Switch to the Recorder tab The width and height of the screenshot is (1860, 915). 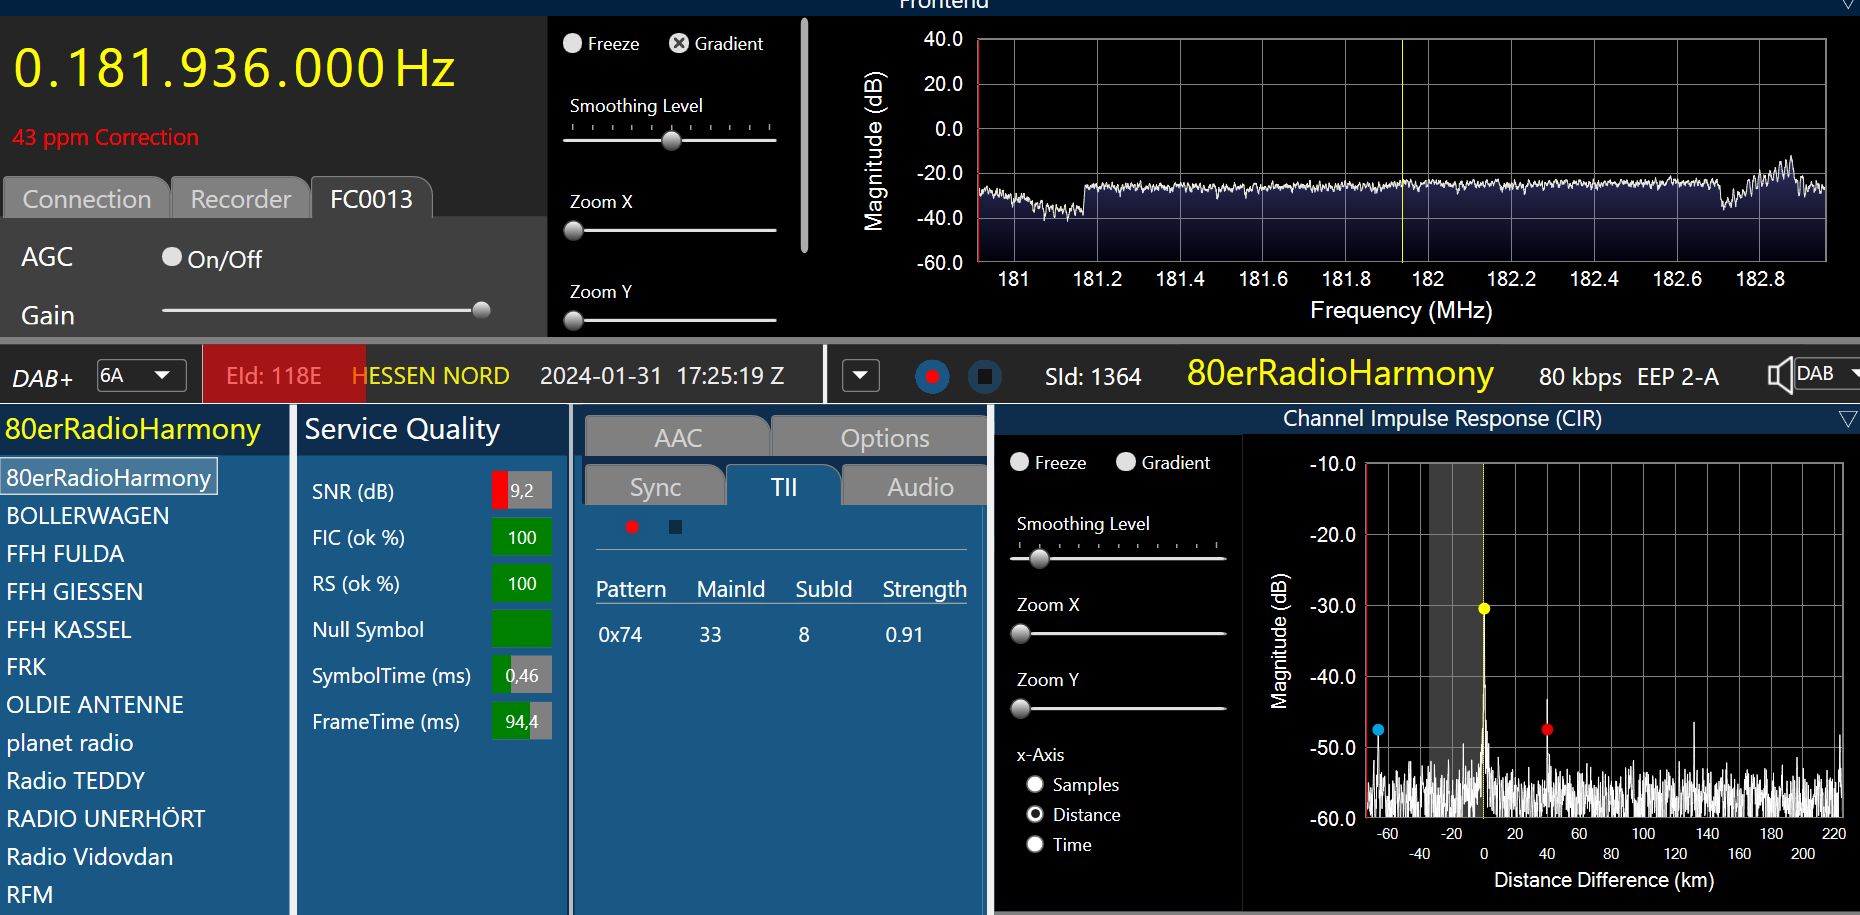click(240, 199)
